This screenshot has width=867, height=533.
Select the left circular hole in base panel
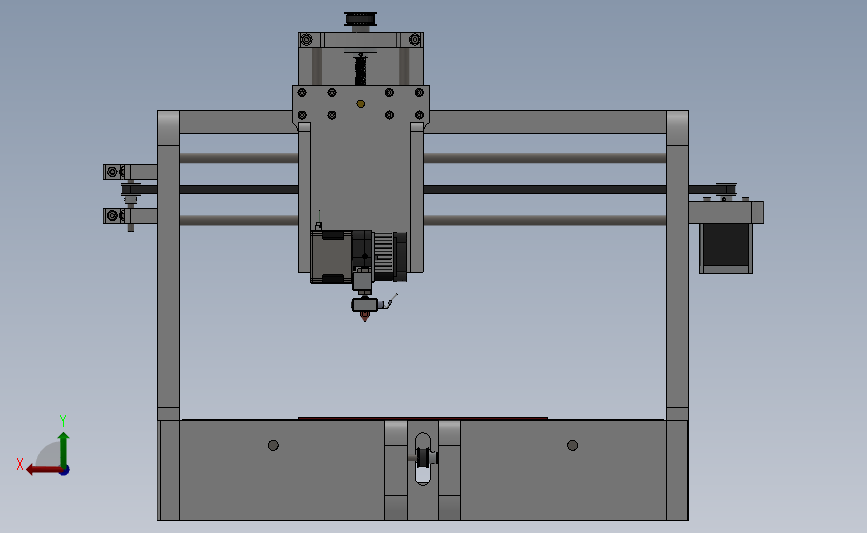[273, 445]
